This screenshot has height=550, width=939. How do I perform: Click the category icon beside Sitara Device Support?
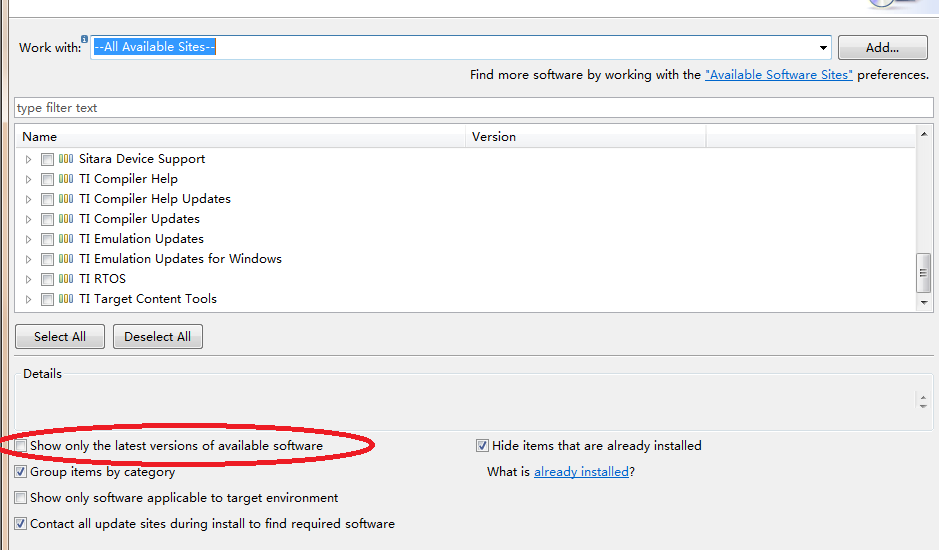66,159
